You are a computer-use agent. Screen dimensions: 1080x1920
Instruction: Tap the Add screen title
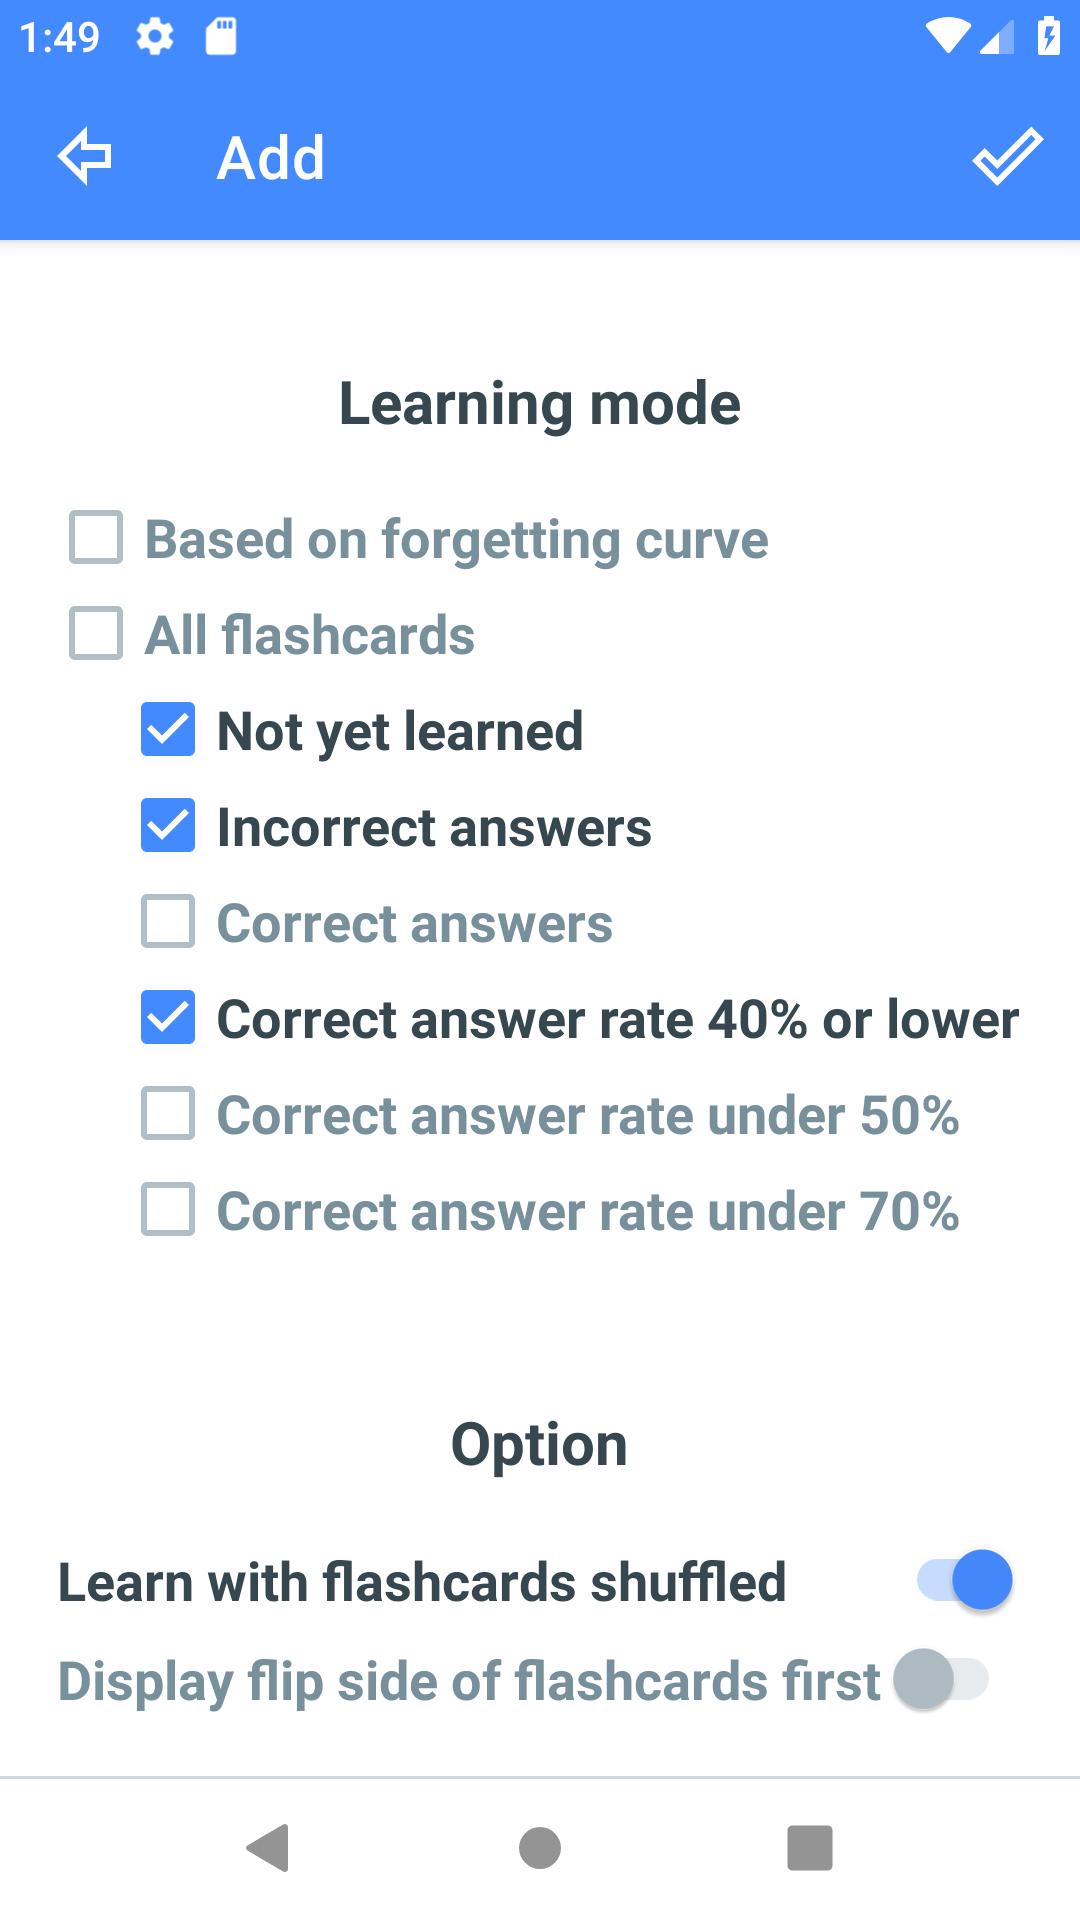click(x=271, y=158)
